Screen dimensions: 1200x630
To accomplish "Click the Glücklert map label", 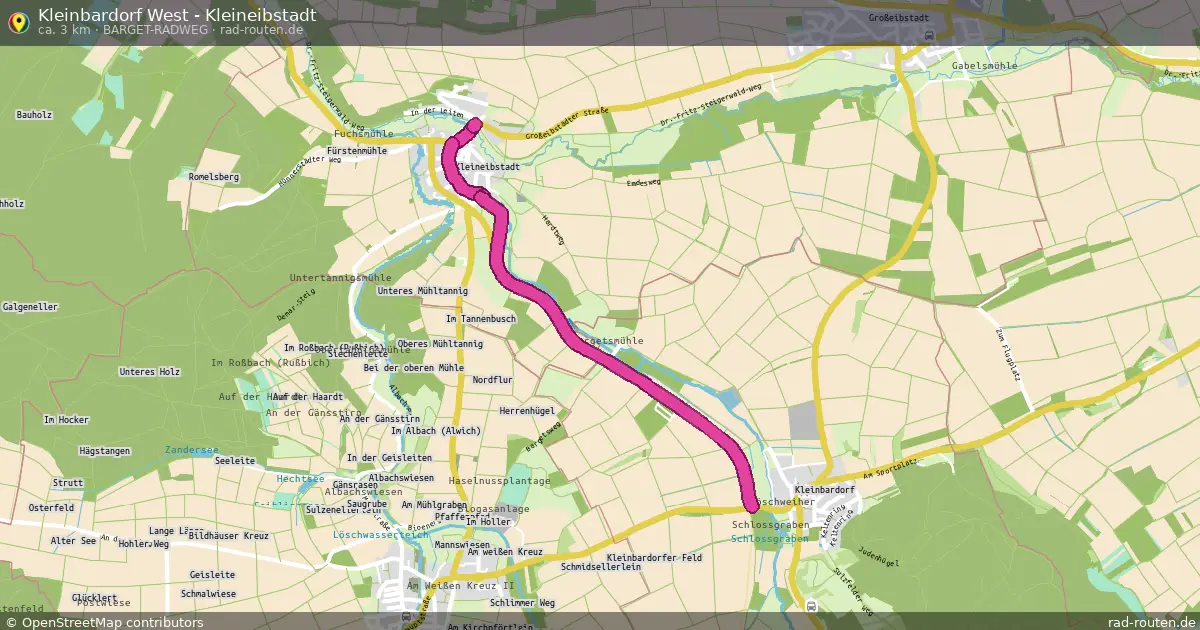I will click(x=94, y=598).
